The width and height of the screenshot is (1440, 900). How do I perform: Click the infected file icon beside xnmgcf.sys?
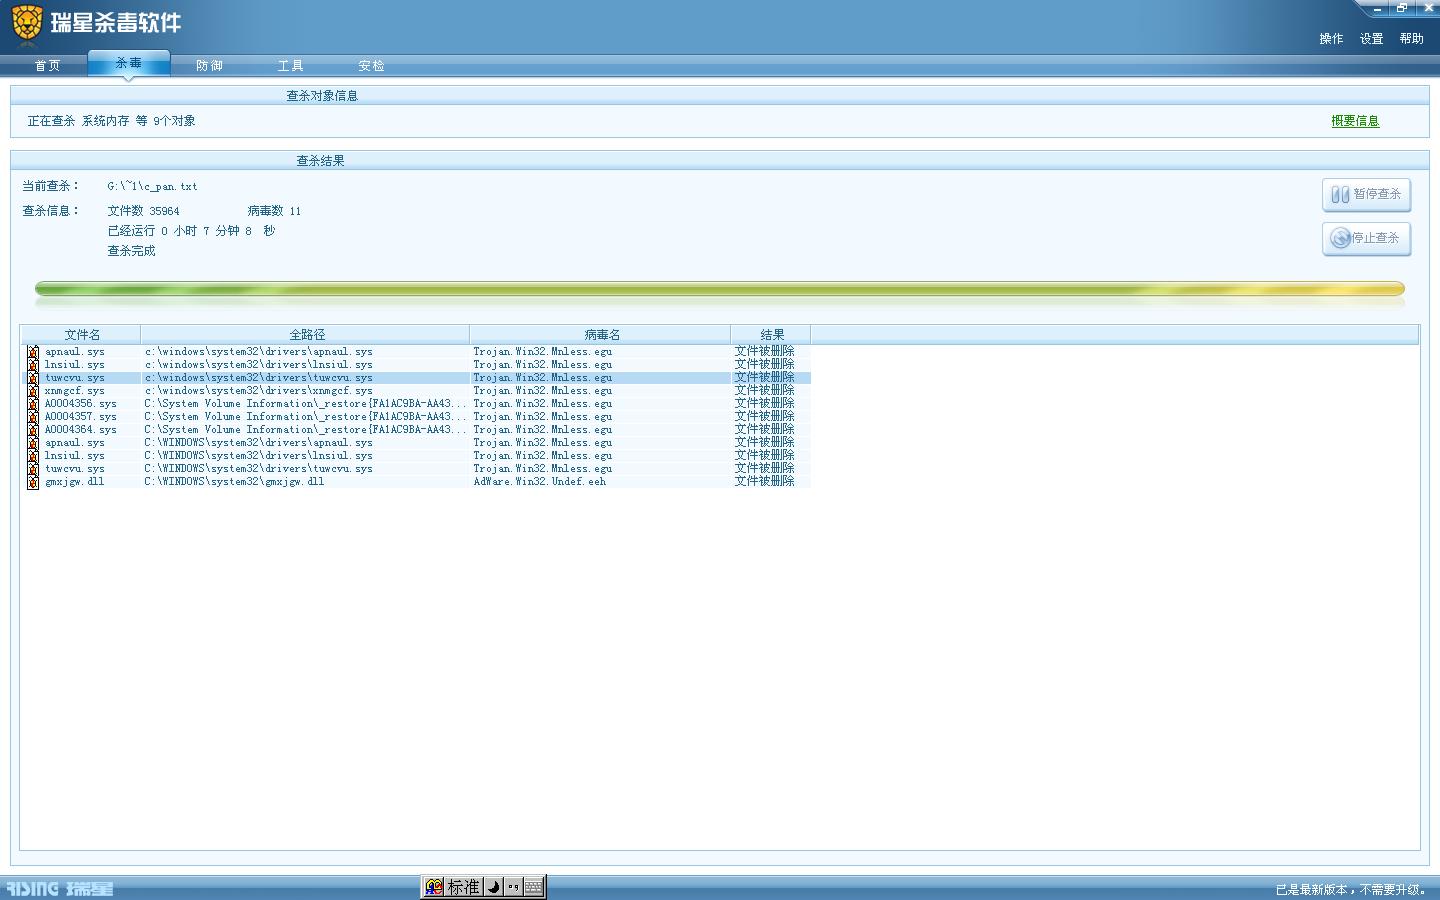point(33,391)
